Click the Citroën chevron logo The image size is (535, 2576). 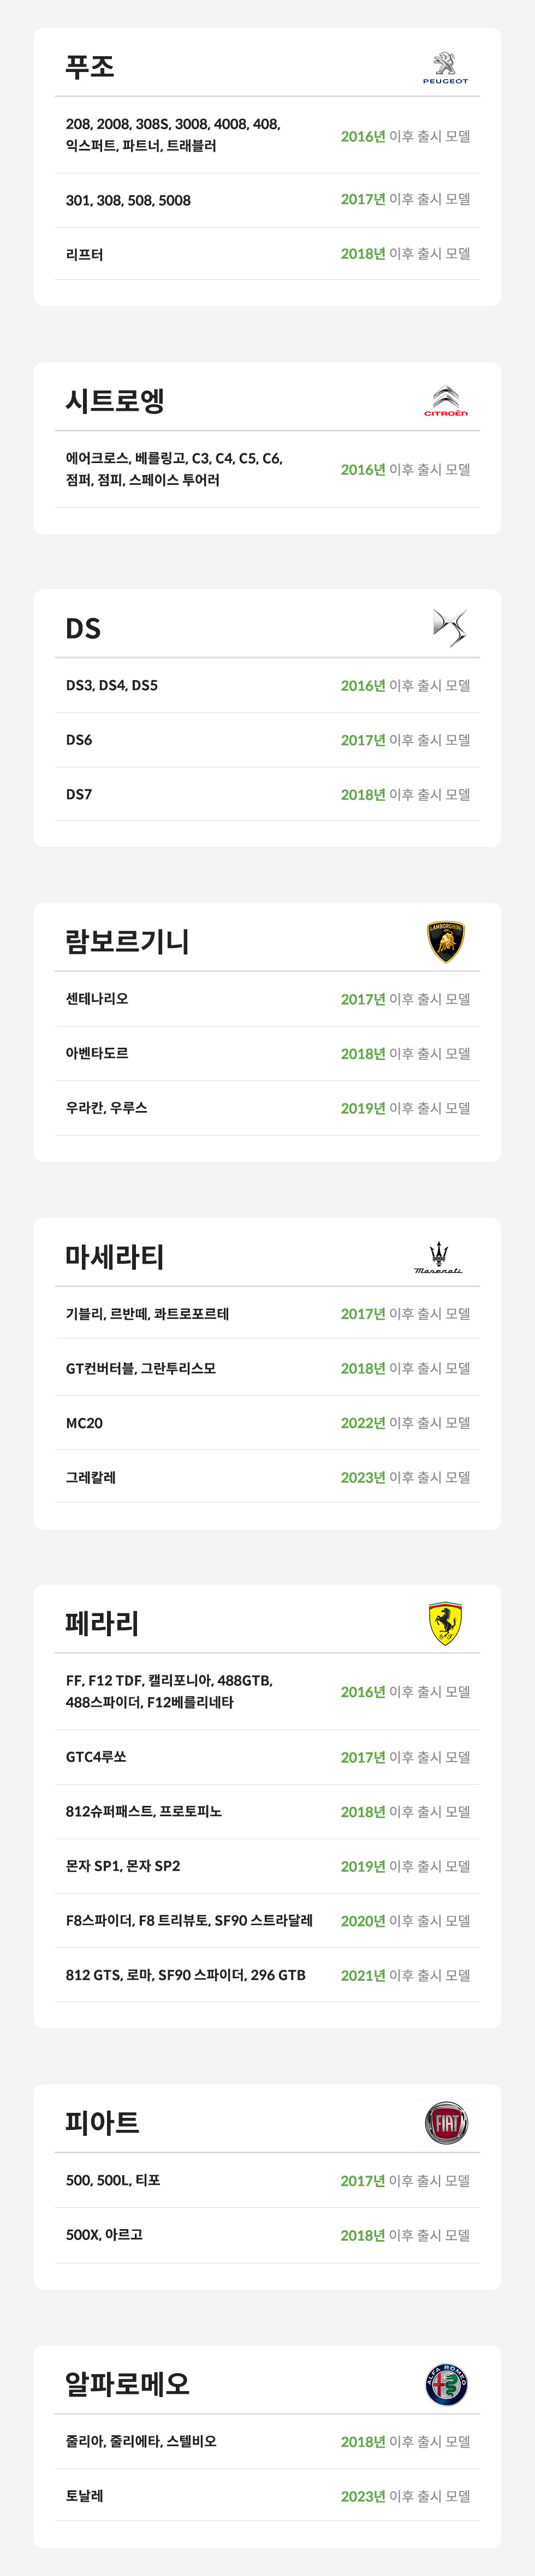pos(445,401)
